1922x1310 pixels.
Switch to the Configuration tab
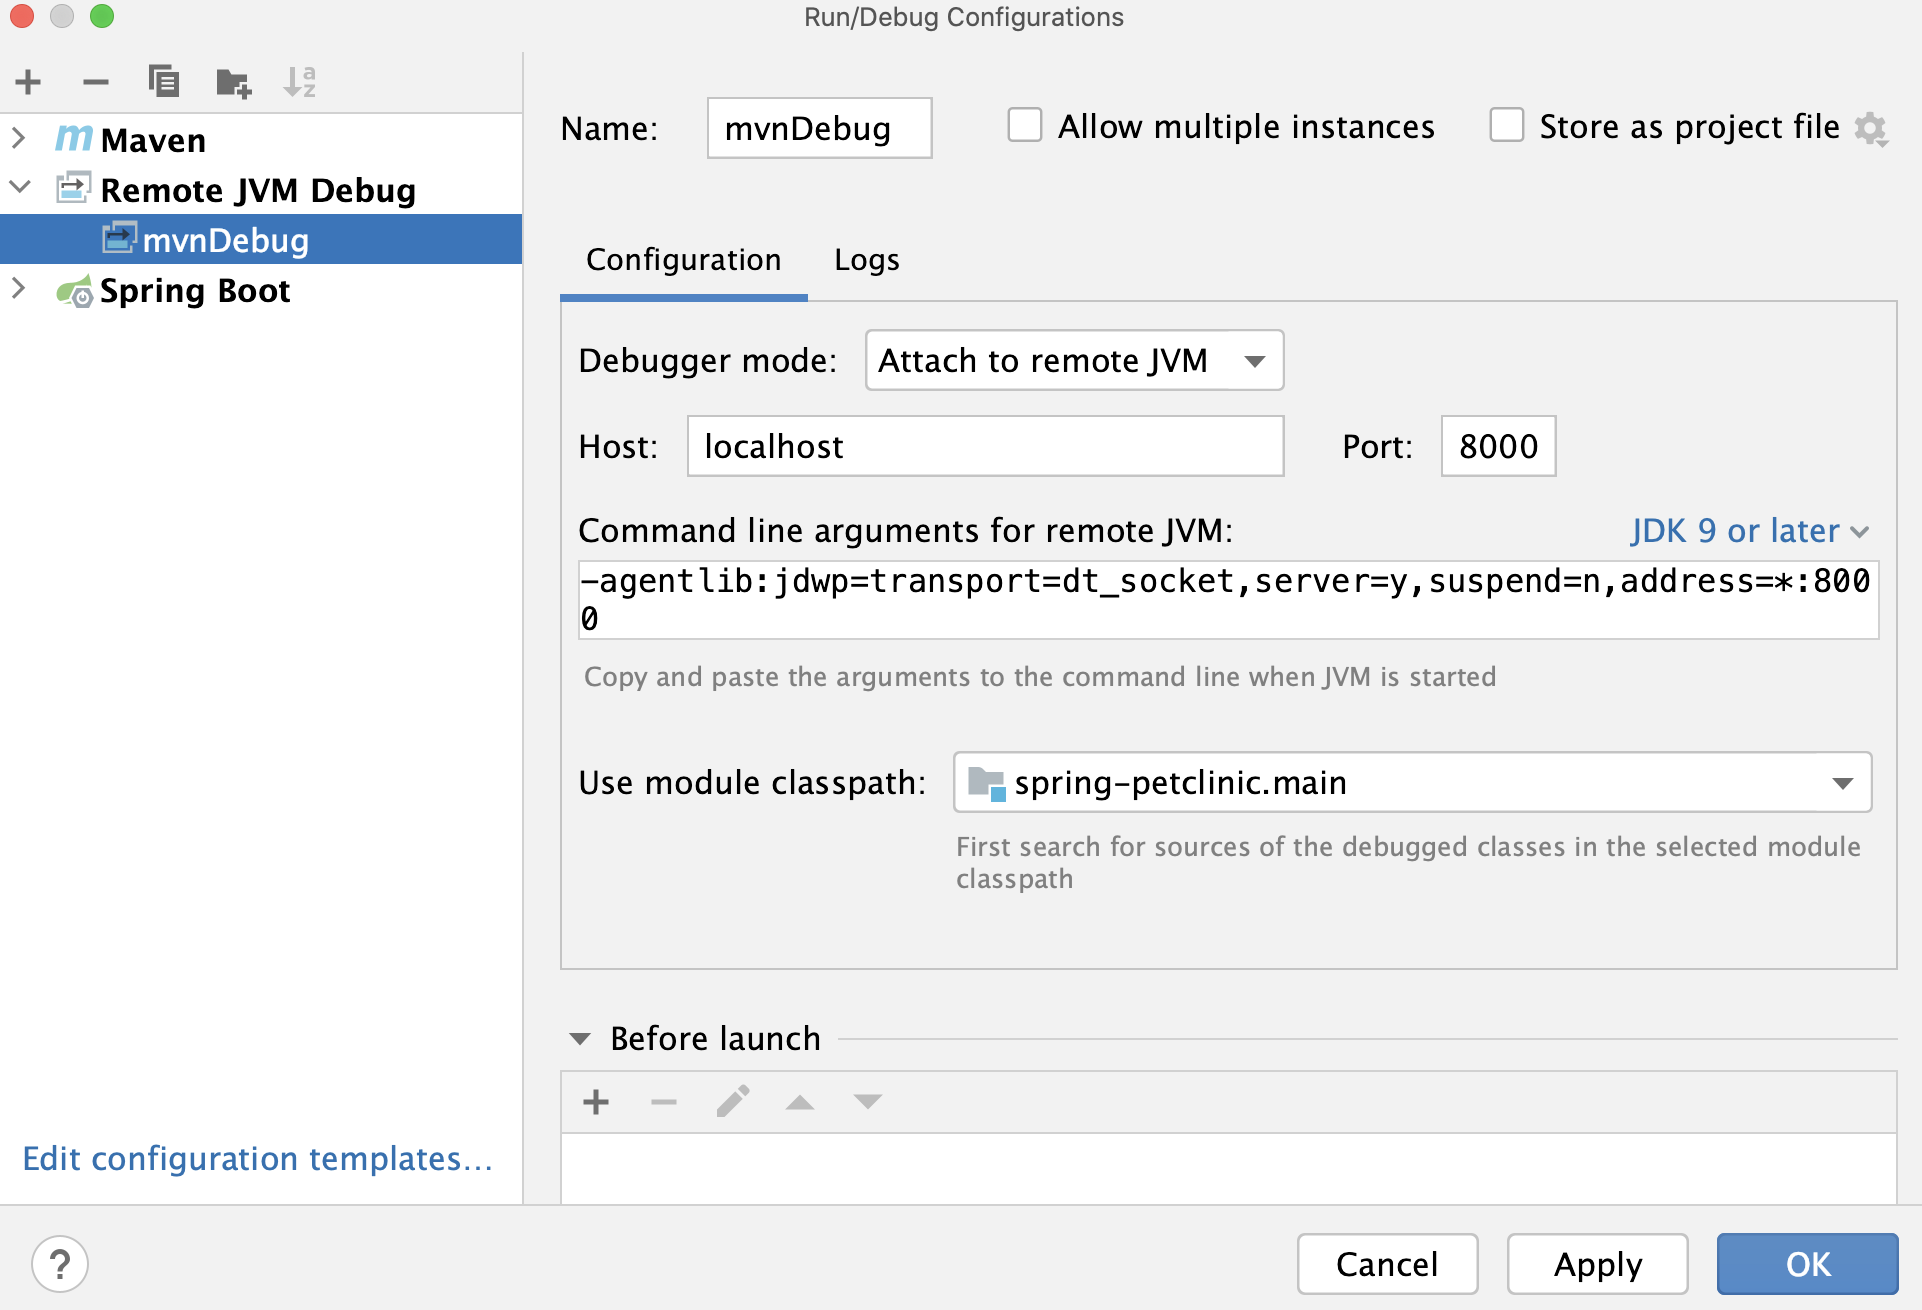(x=682, y=258)
